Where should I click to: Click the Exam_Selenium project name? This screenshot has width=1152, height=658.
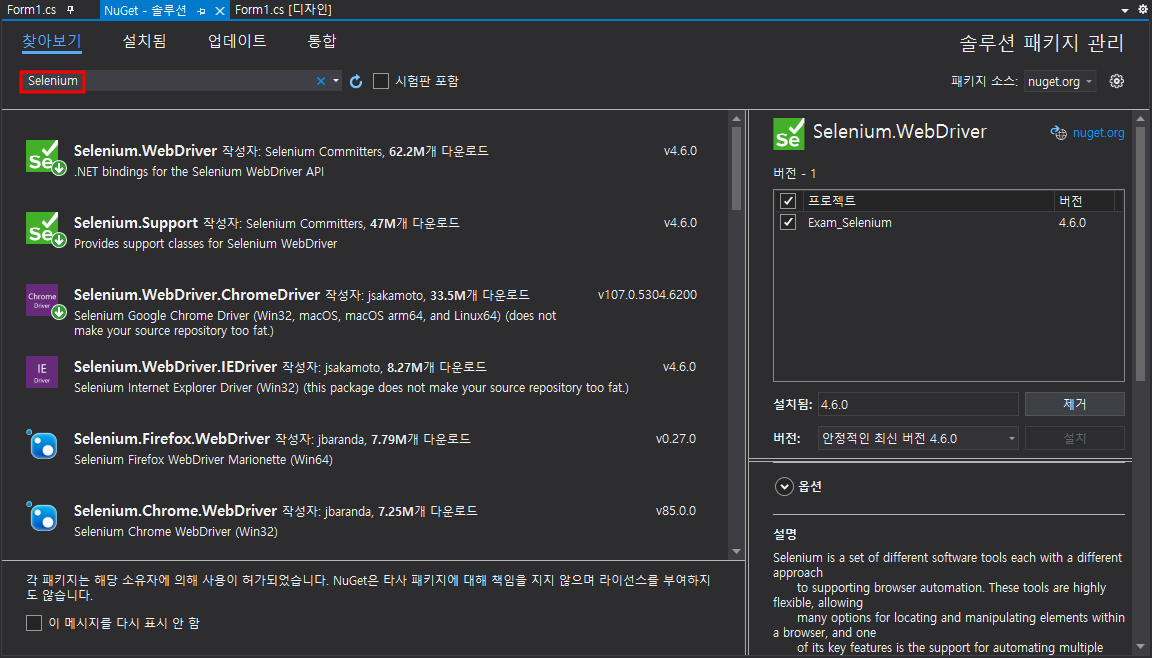850,223
